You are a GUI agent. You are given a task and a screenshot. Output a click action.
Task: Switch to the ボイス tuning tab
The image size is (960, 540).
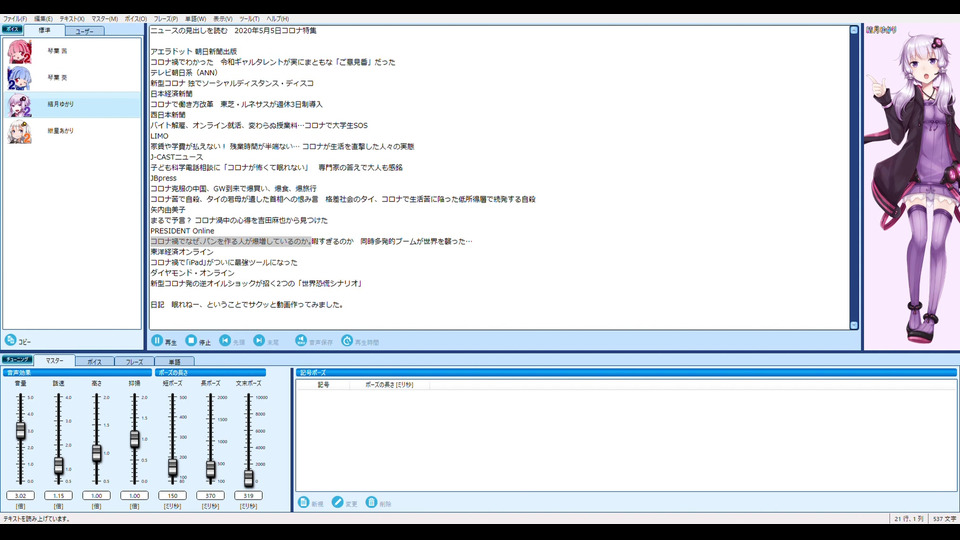coord(94,362)
